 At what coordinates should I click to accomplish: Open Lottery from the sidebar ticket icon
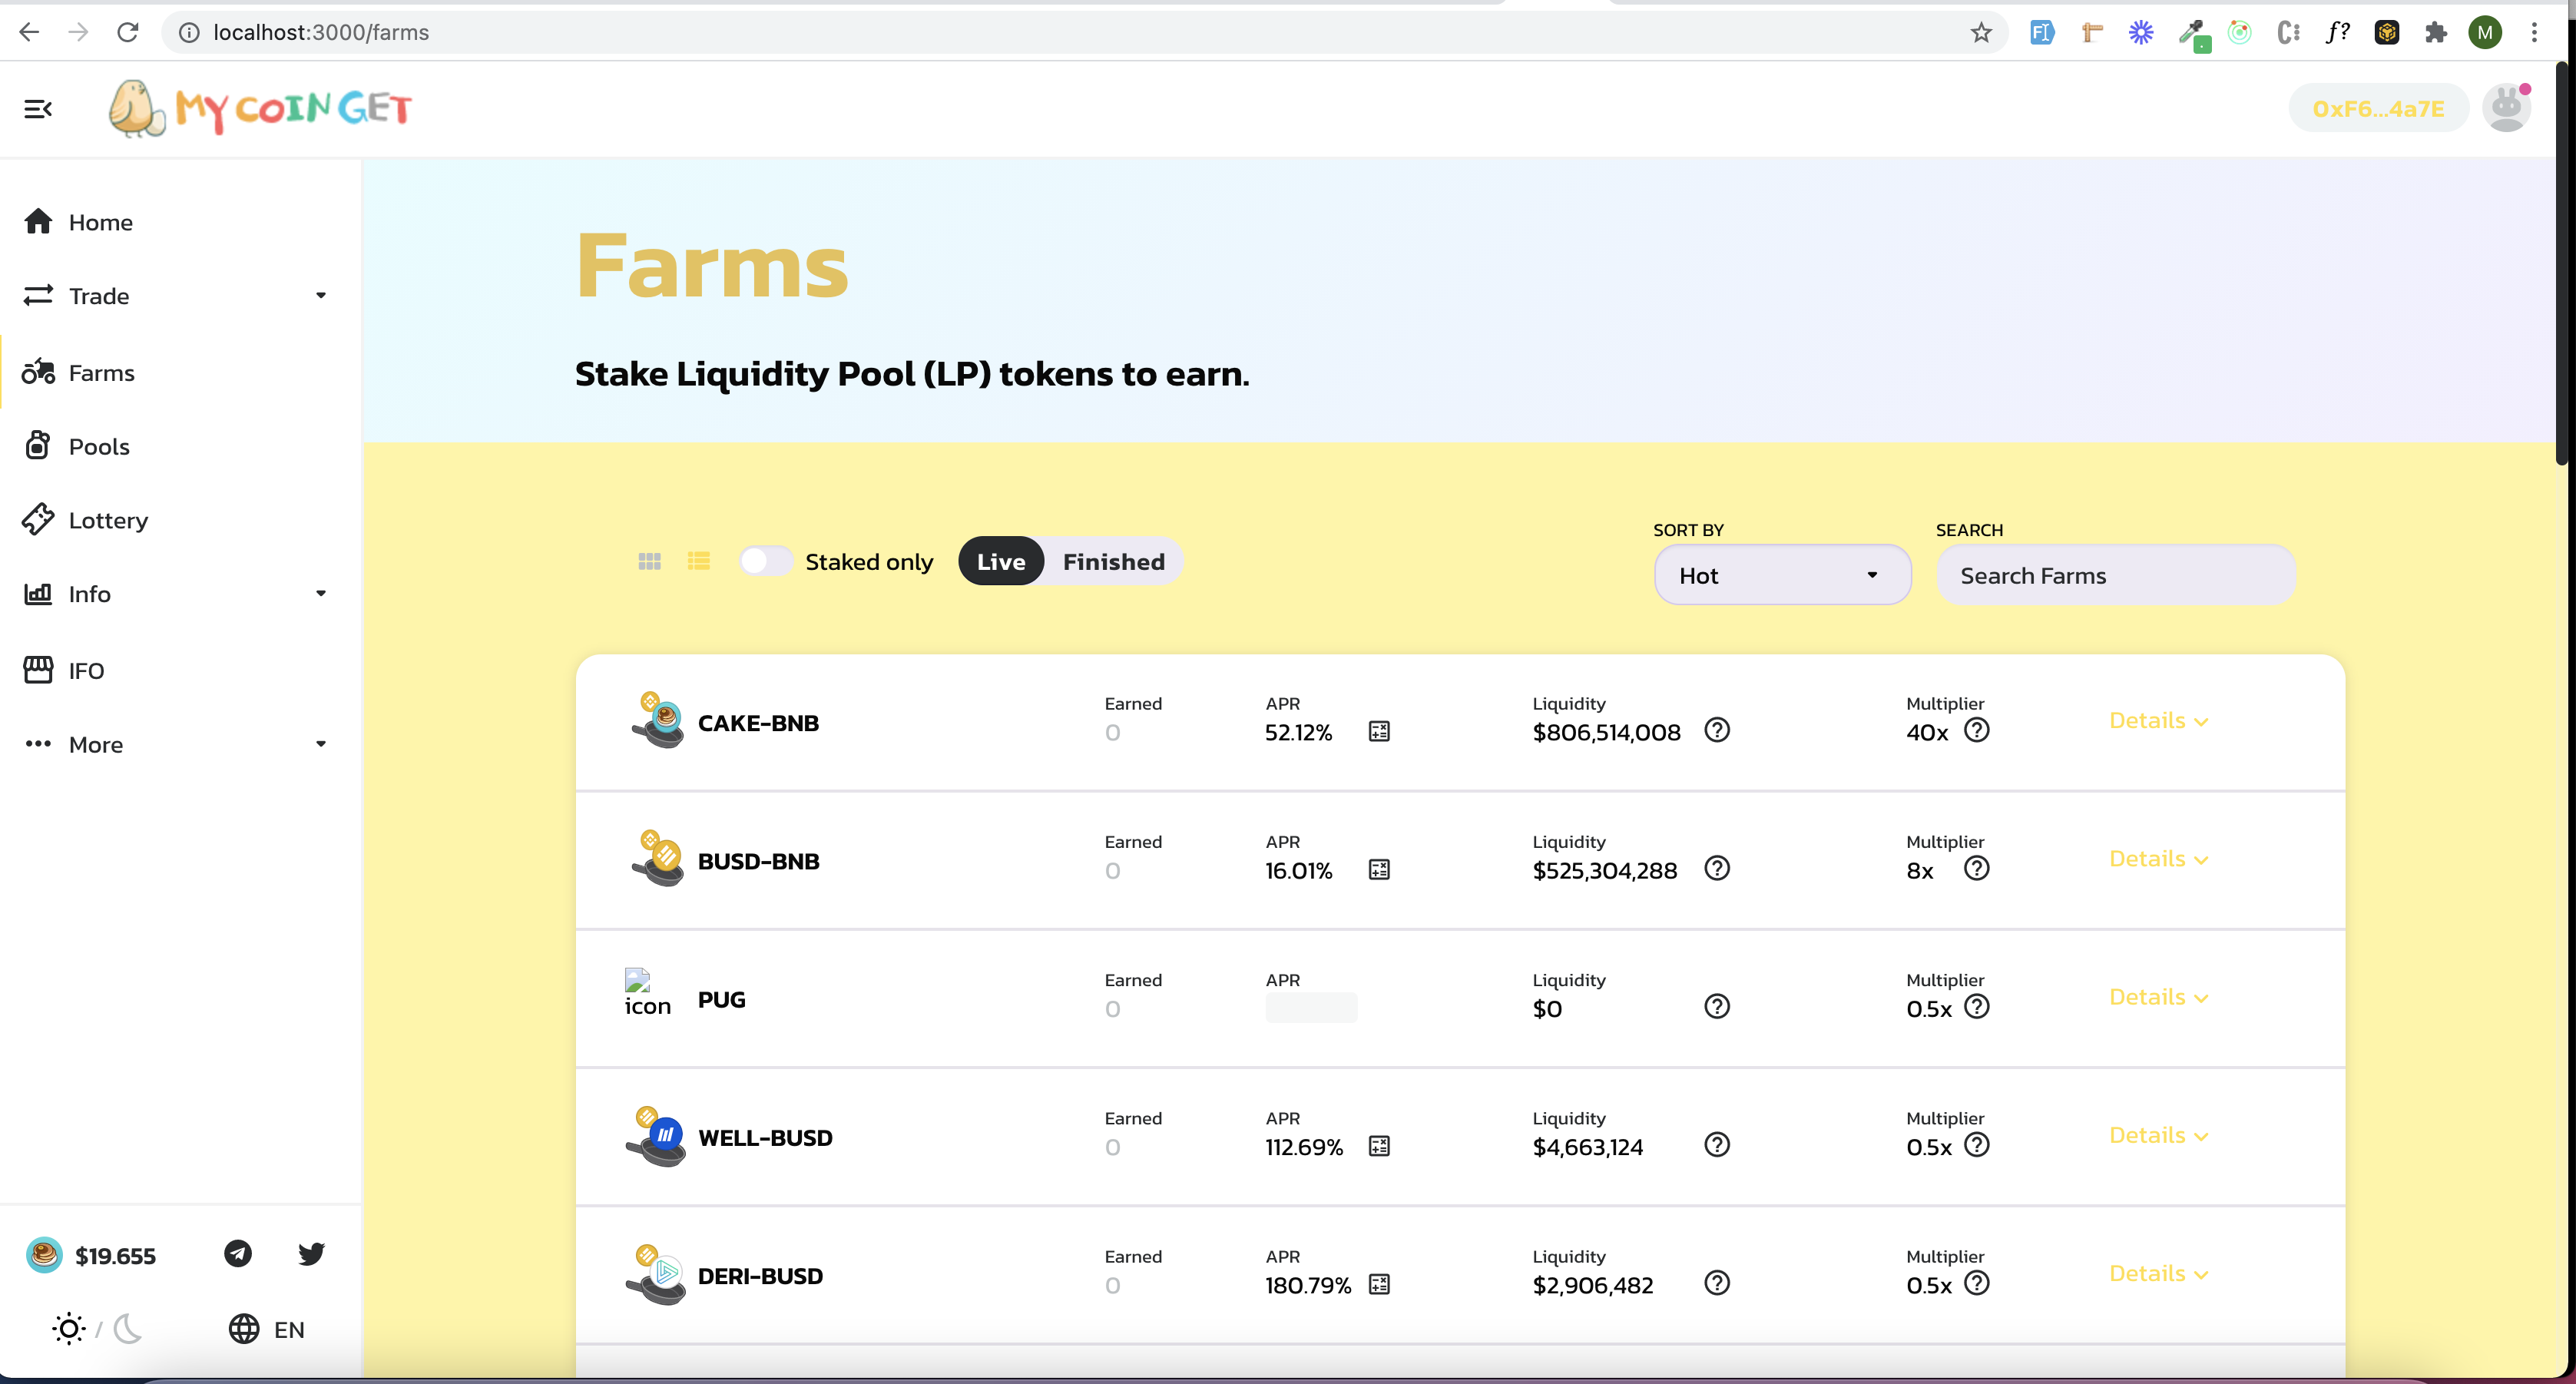coord(38,520)
